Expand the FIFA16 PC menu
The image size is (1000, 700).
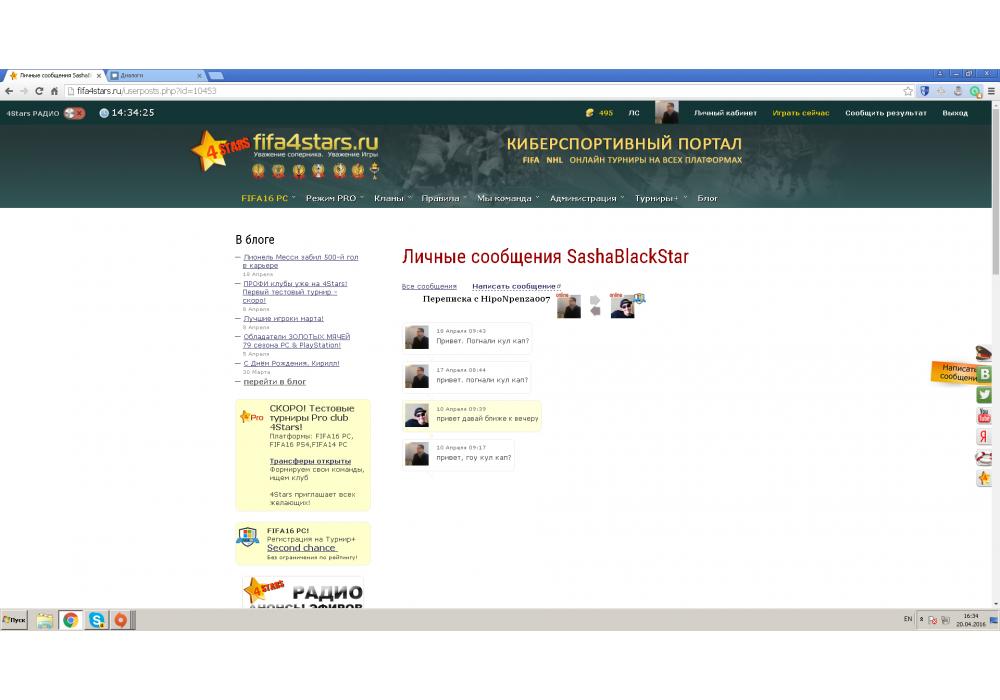point(266,198)
